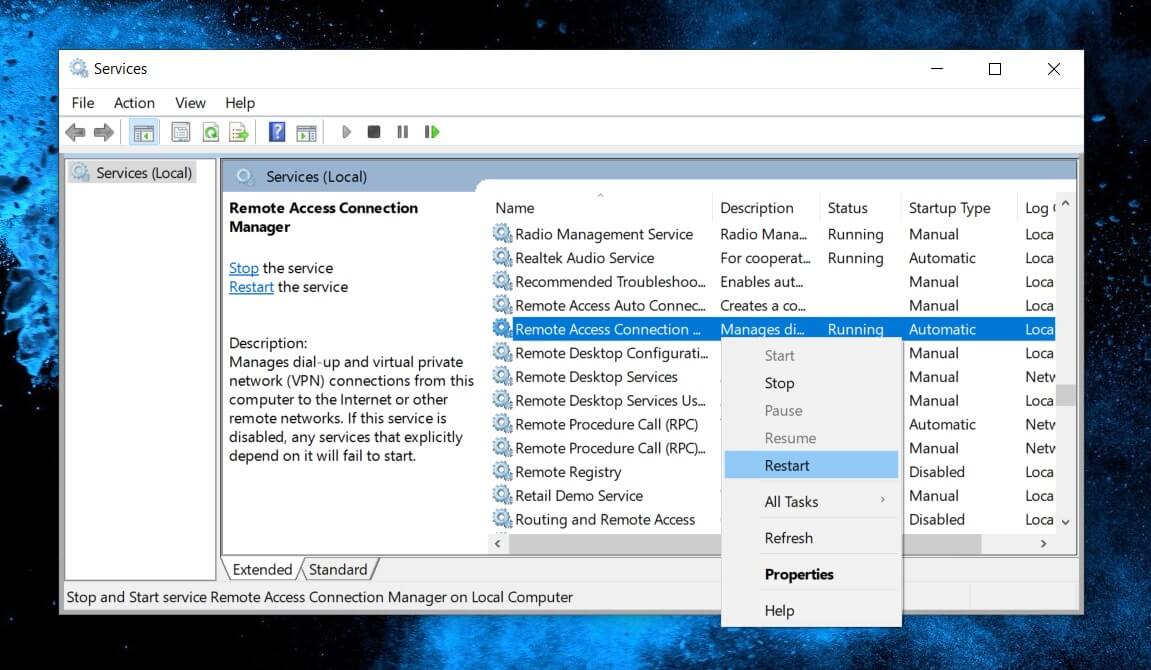Expand All Tasks in the context menu
1151x670 pixels.
(793, 499)
